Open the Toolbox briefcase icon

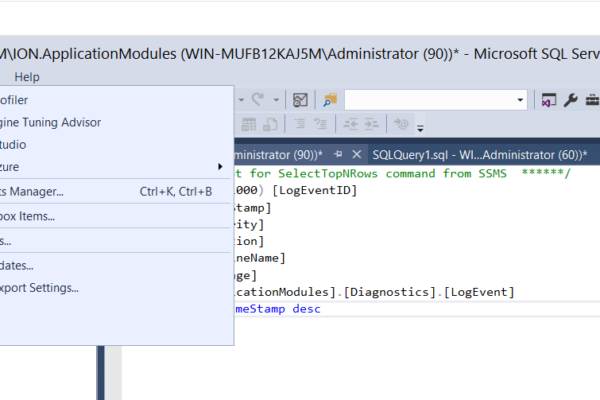click(x=592, y=100)
